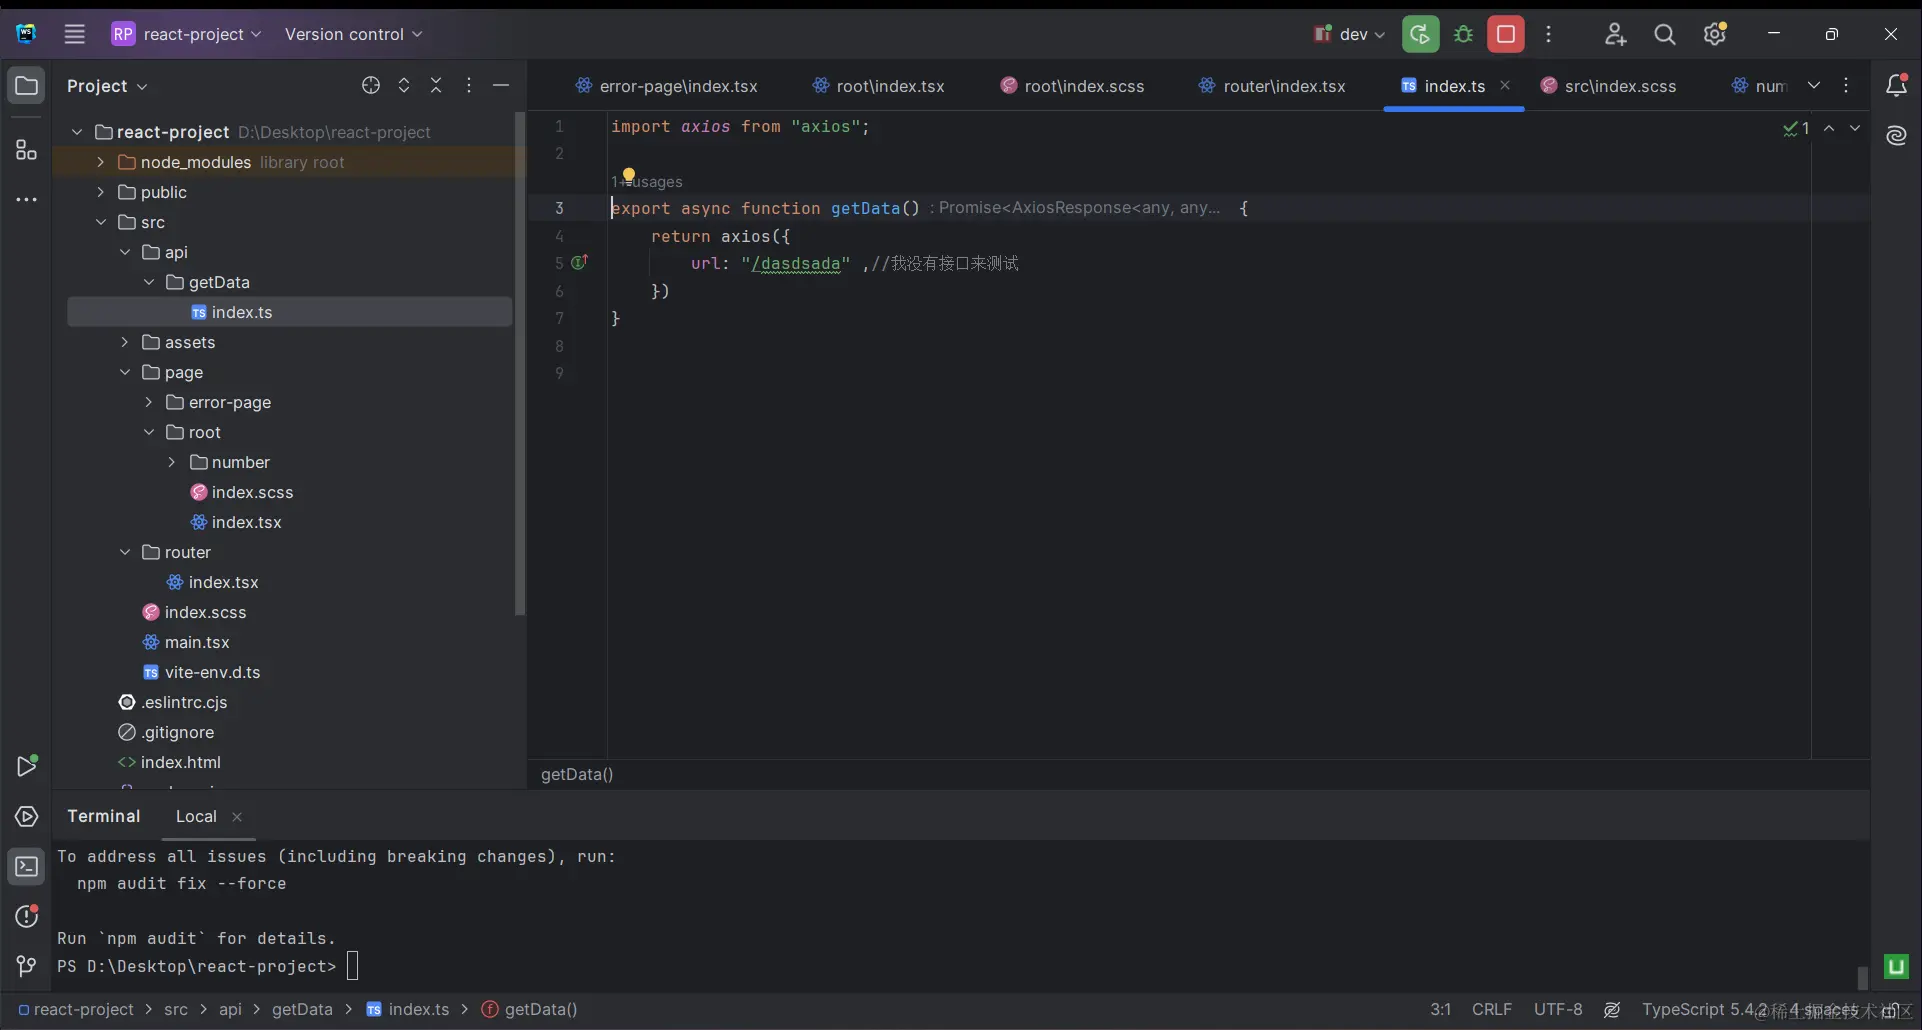Viewport: 1922px width, 1030px height.
Task: Select opened file in Project tree
Action: point(371,86)
